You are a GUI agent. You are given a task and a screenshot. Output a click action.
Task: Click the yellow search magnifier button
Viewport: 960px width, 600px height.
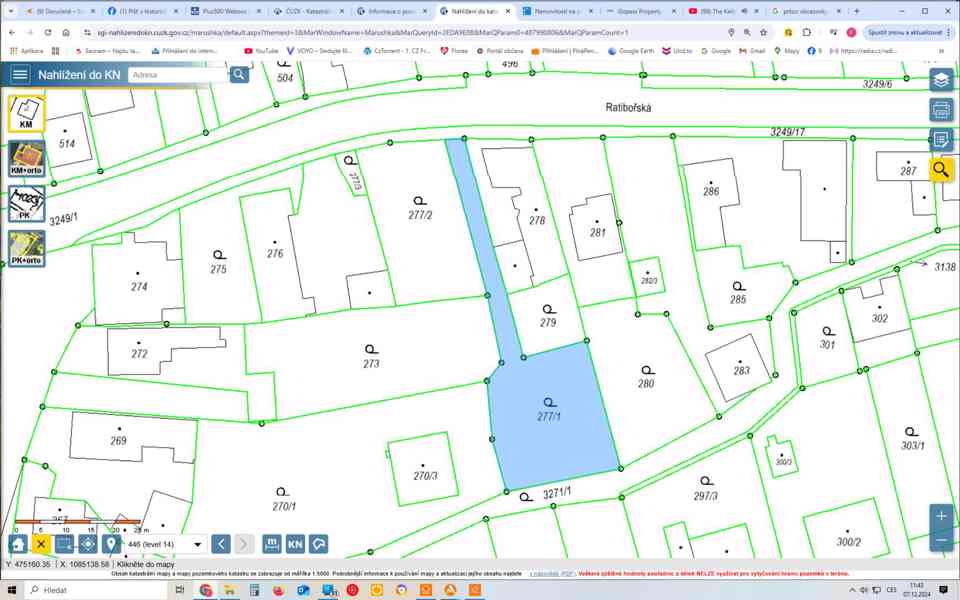click(x=941, y=170)
